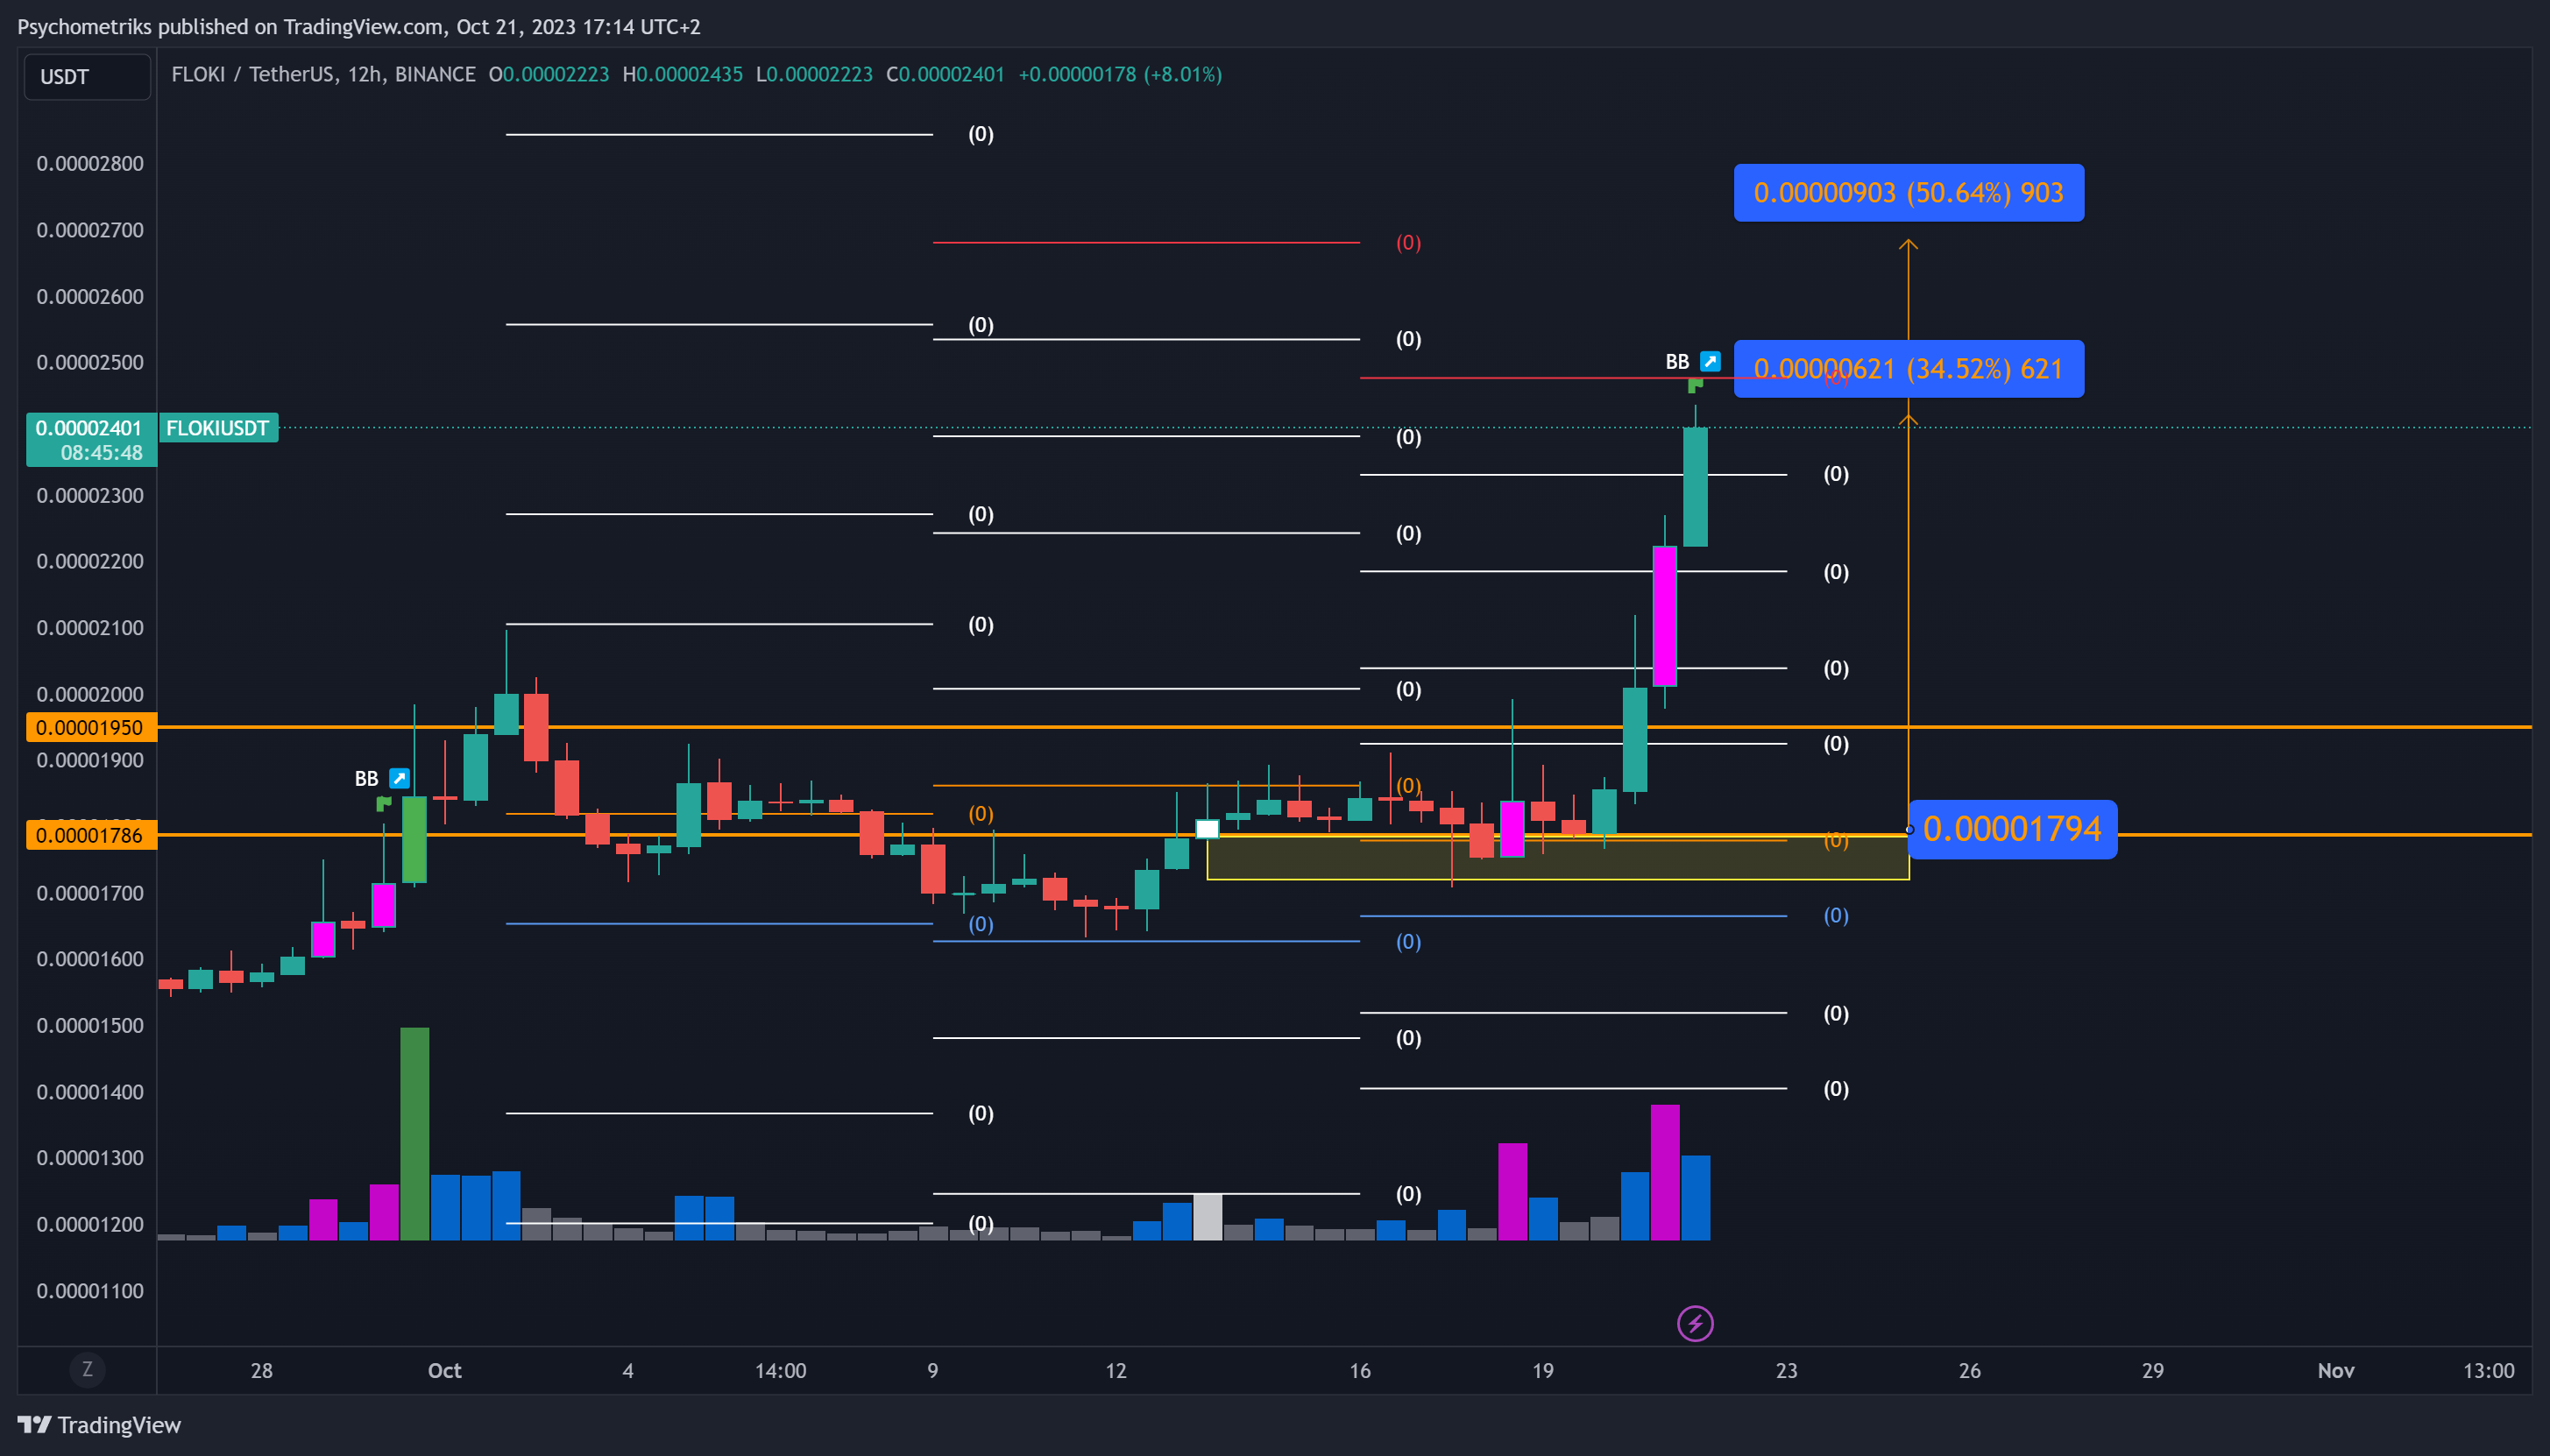
Task: Click the large magenta candle near peak
Action: tap(1664, 616)
